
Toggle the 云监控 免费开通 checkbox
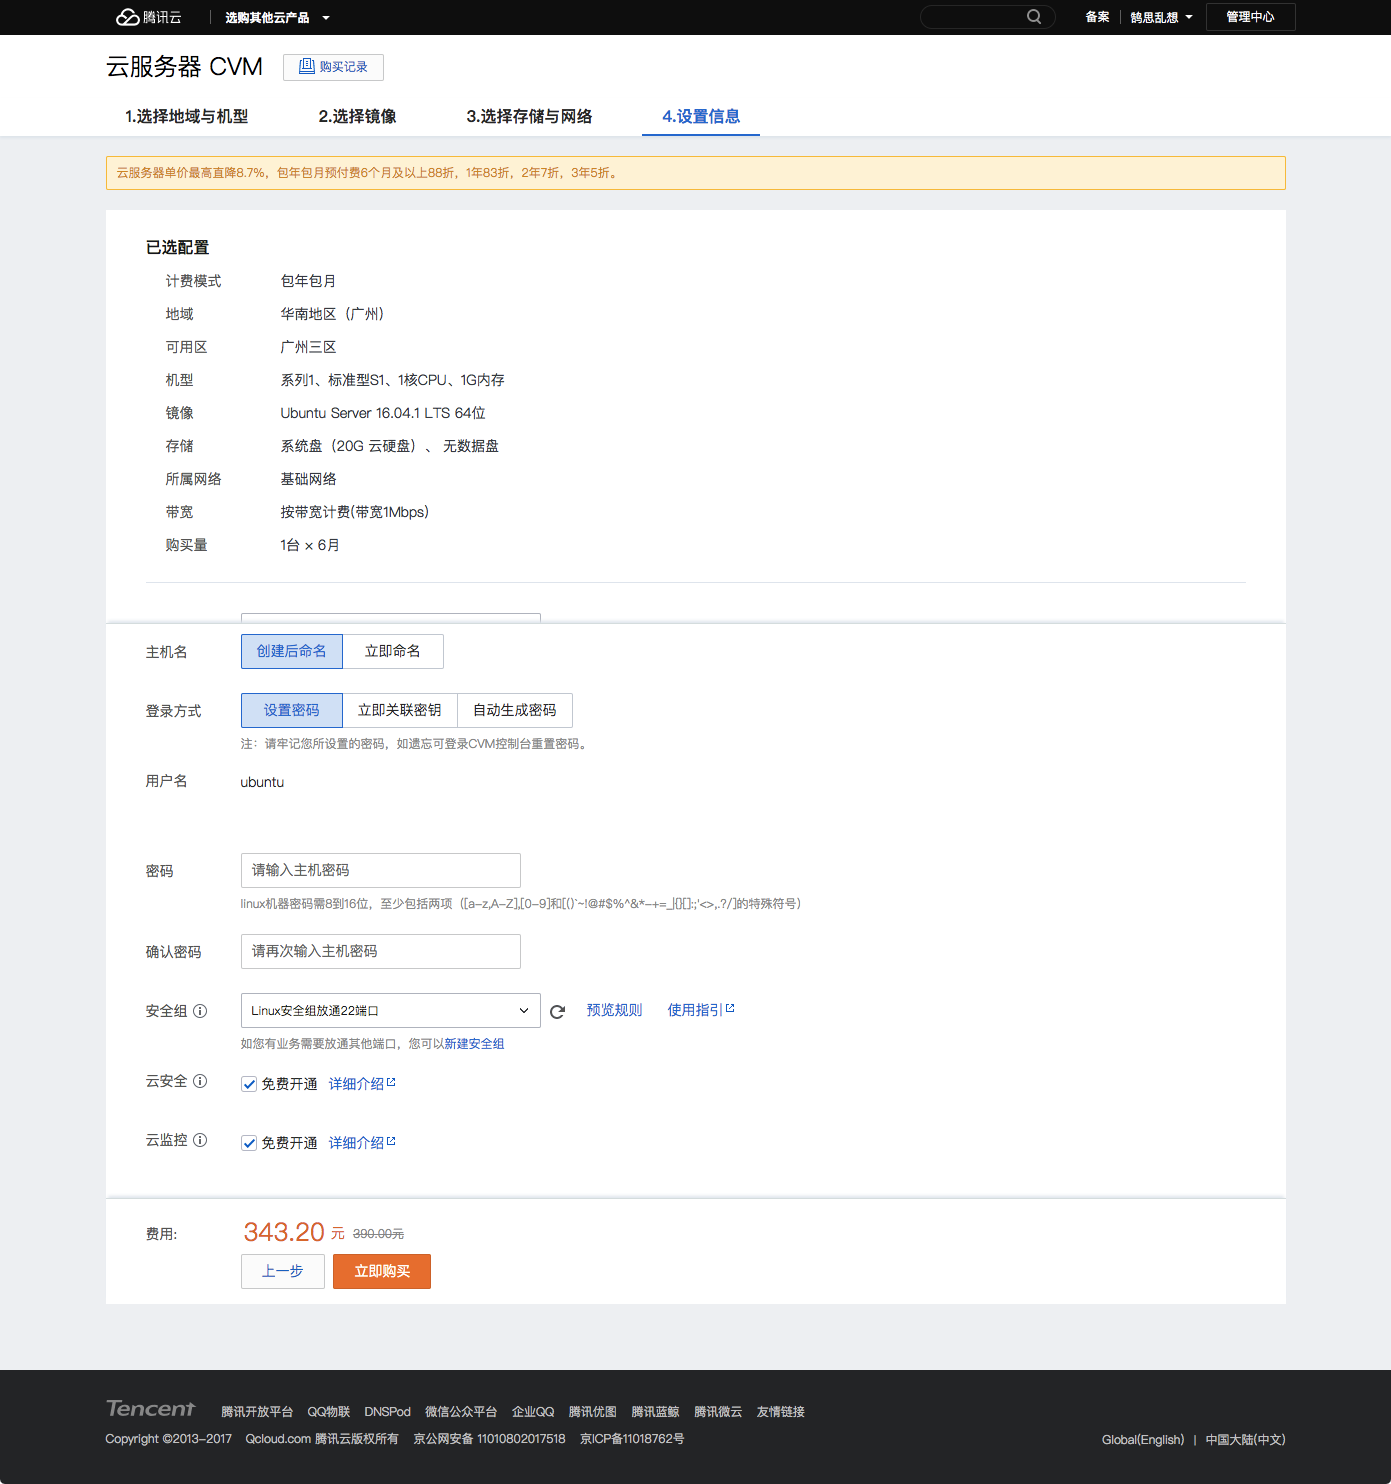(249, 1143)
